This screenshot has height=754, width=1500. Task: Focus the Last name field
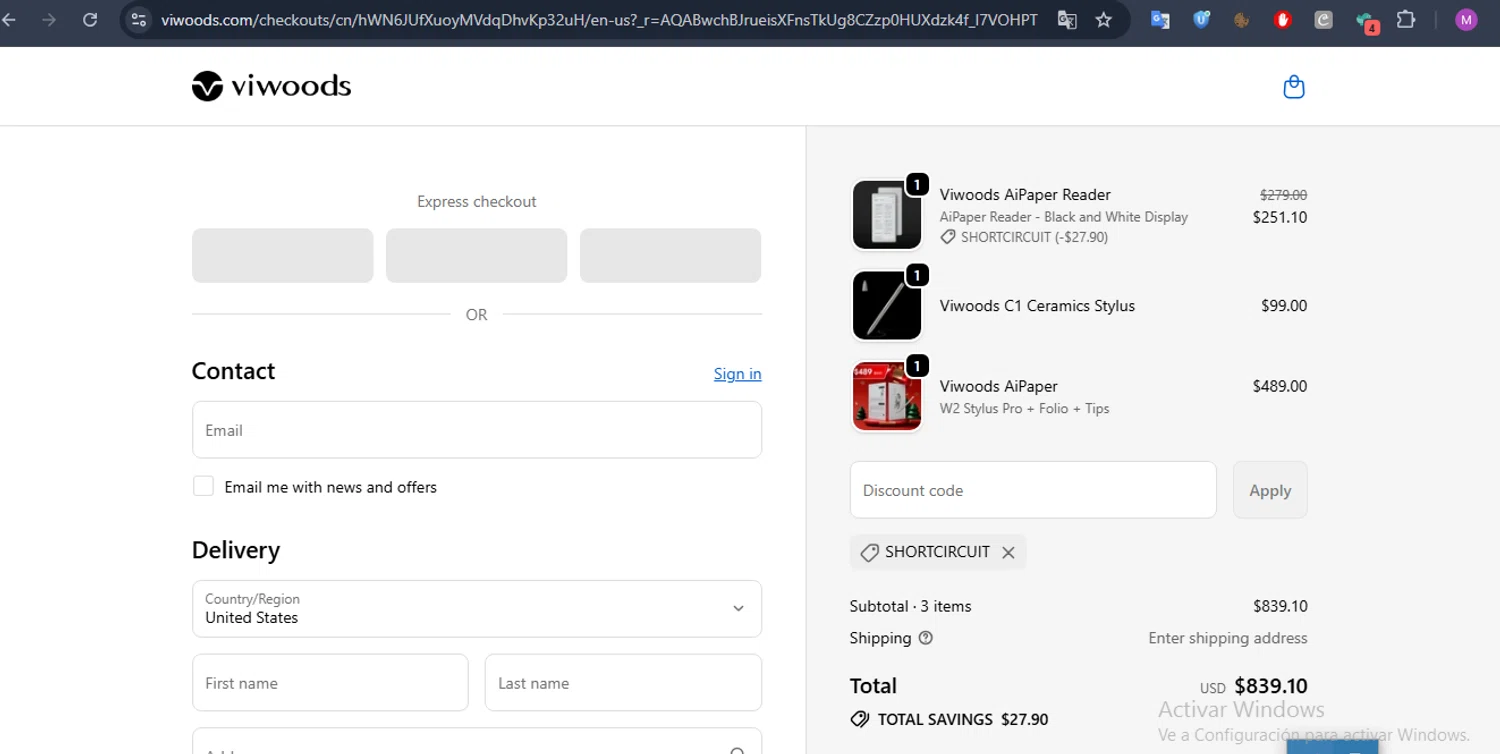pos(623,682)
